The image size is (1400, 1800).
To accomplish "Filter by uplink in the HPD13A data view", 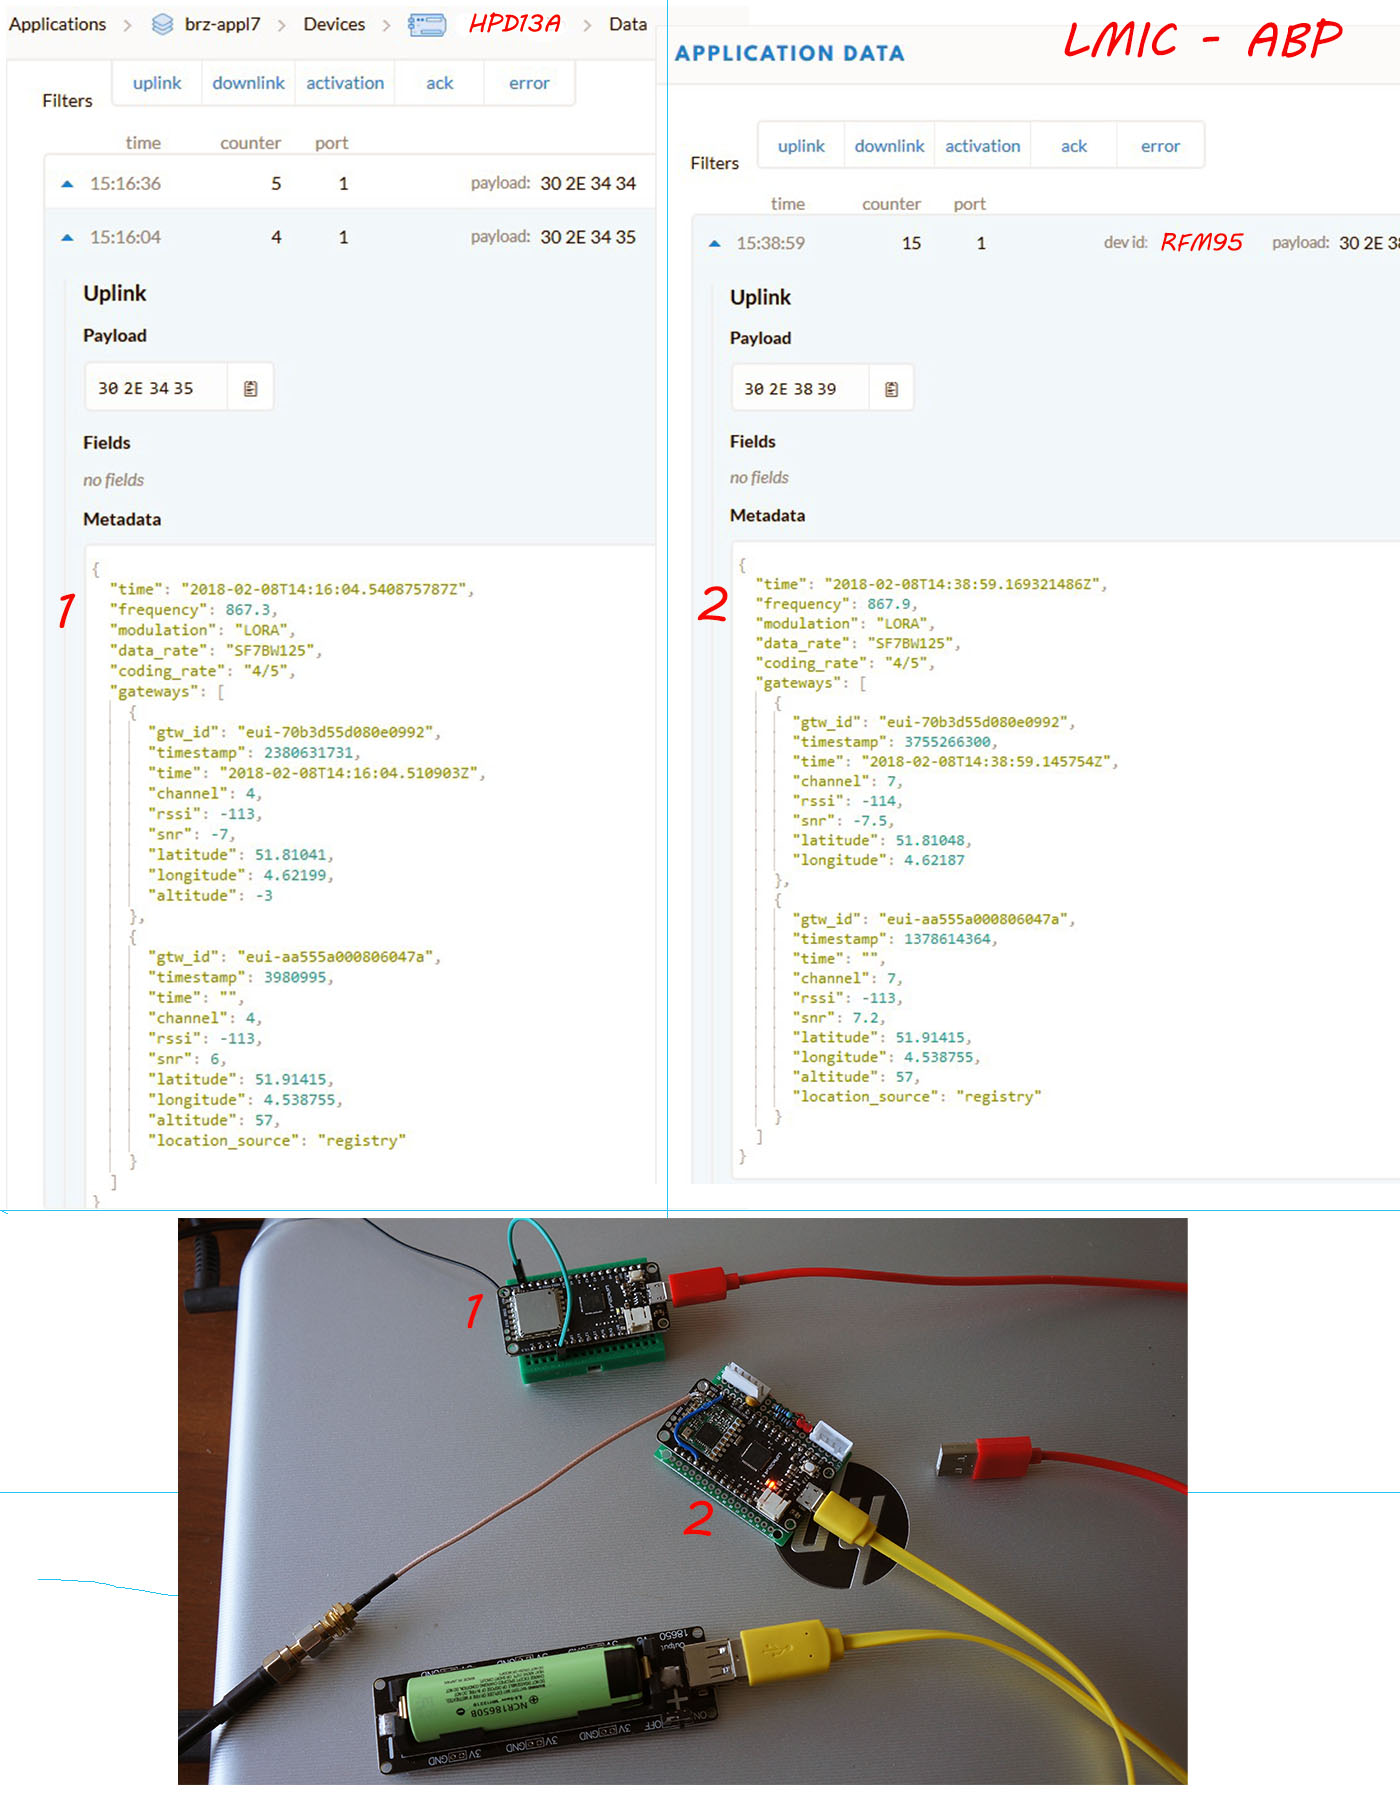I will coord(157,83).
